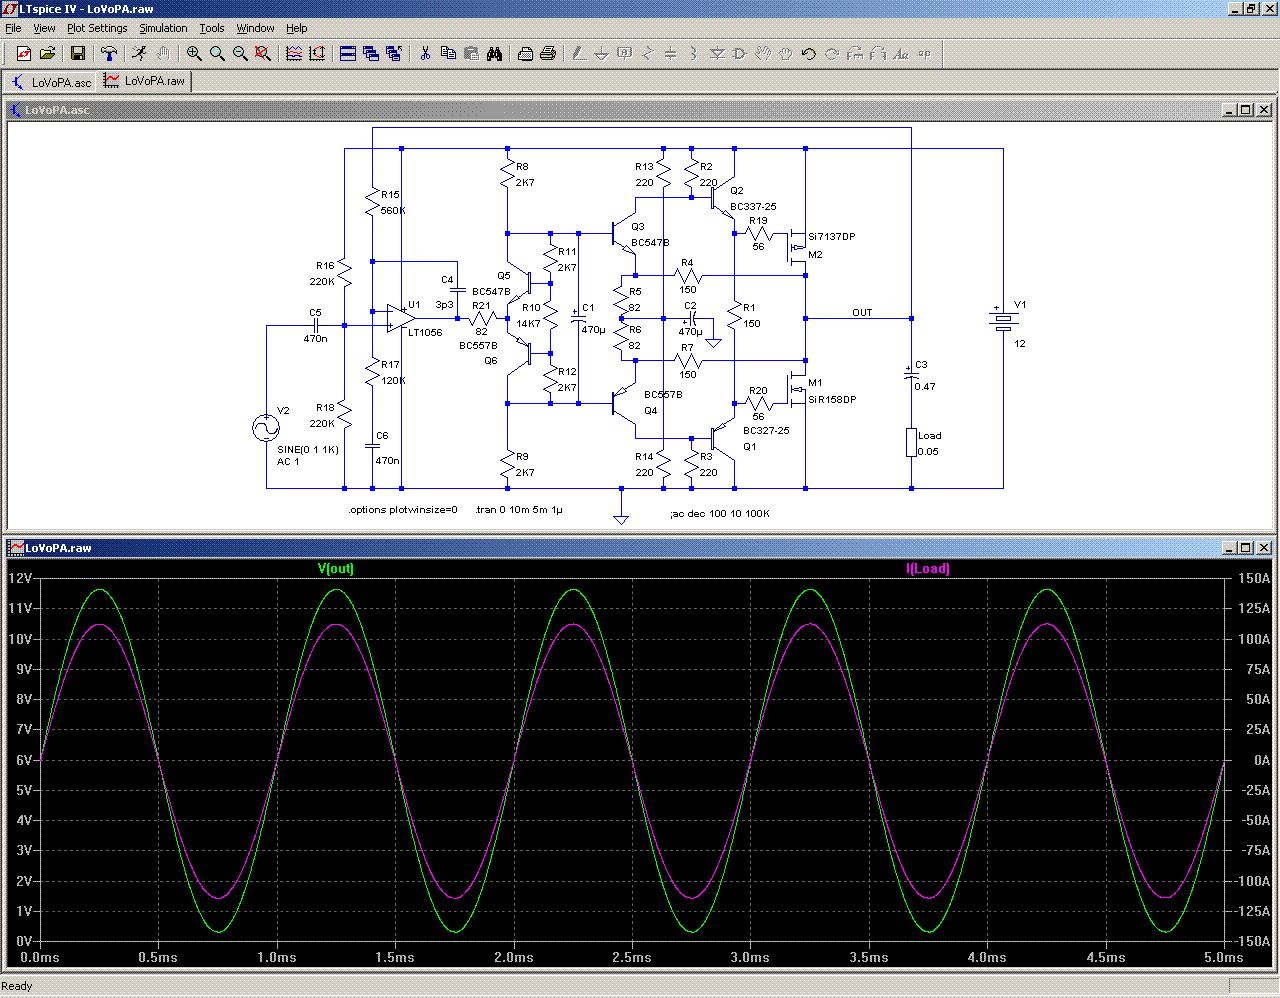Open a file with the folder icon
Viewport: 1280px width, 998px height.
pos(47,54)
